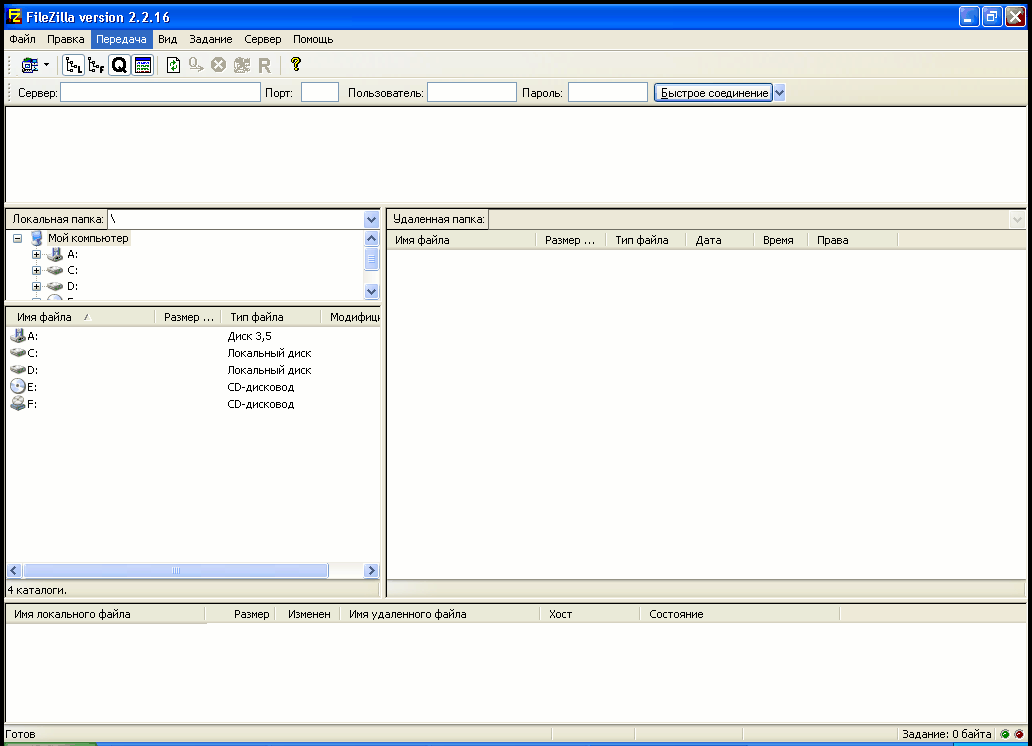The width and height of the screenshot is (1032, 746).
Task: Open the Вид menu
Action: [167, 39]
